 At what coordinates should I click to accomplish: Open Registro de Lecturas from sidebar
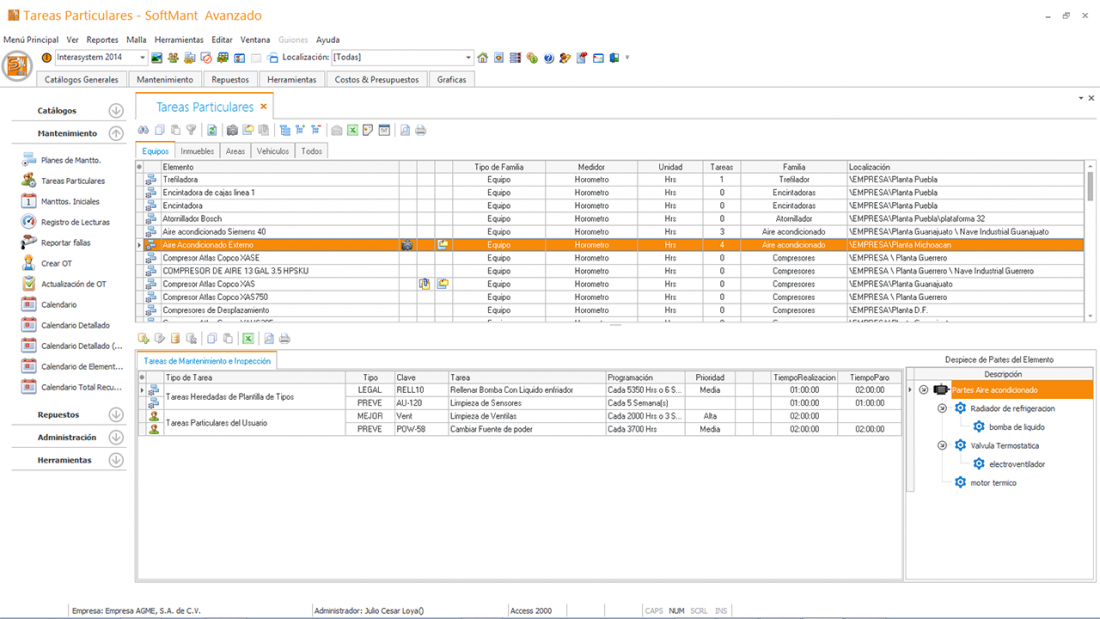point(75,222)
